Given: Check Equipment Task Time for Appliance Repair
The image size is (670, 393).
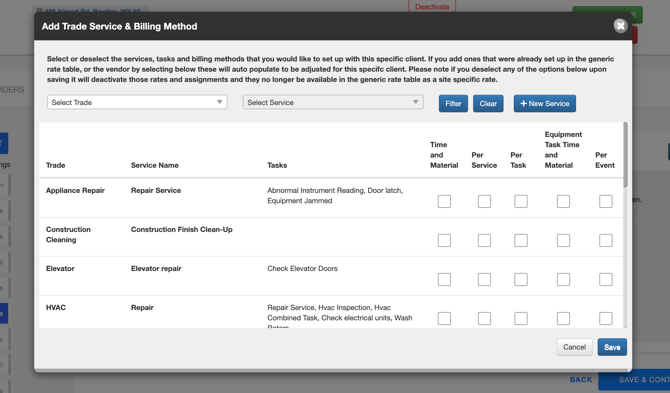Looking at the screenshot, I should click(563, 201).
